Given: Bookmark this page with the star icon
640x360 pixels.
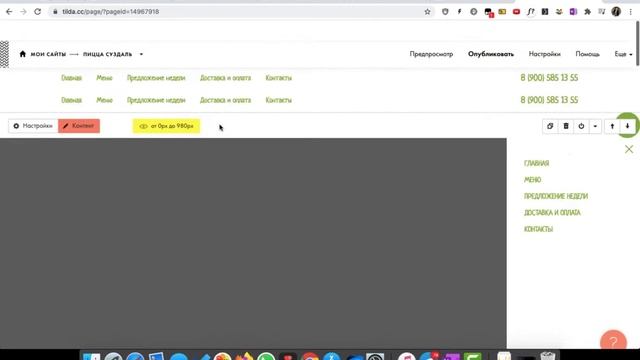Looking at the screenshot, I should tap(427, 12).
